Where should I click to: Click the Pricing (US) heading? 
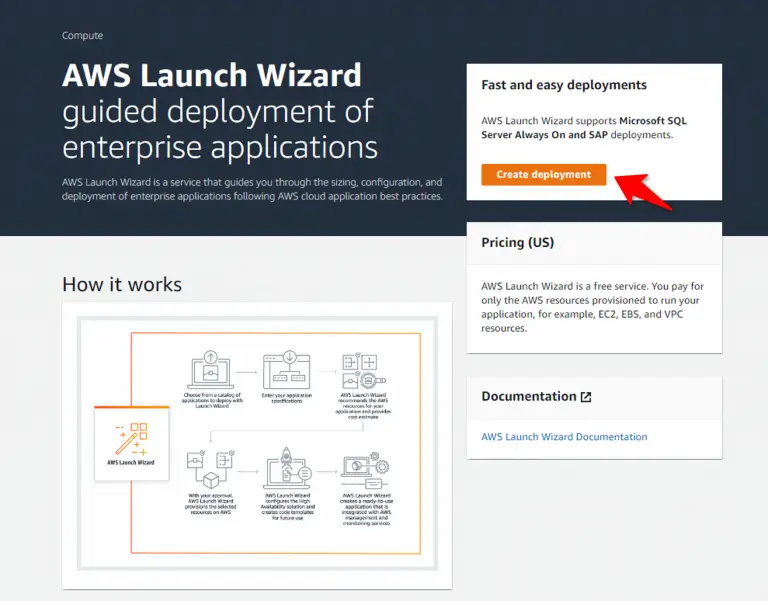click(518, 242)
